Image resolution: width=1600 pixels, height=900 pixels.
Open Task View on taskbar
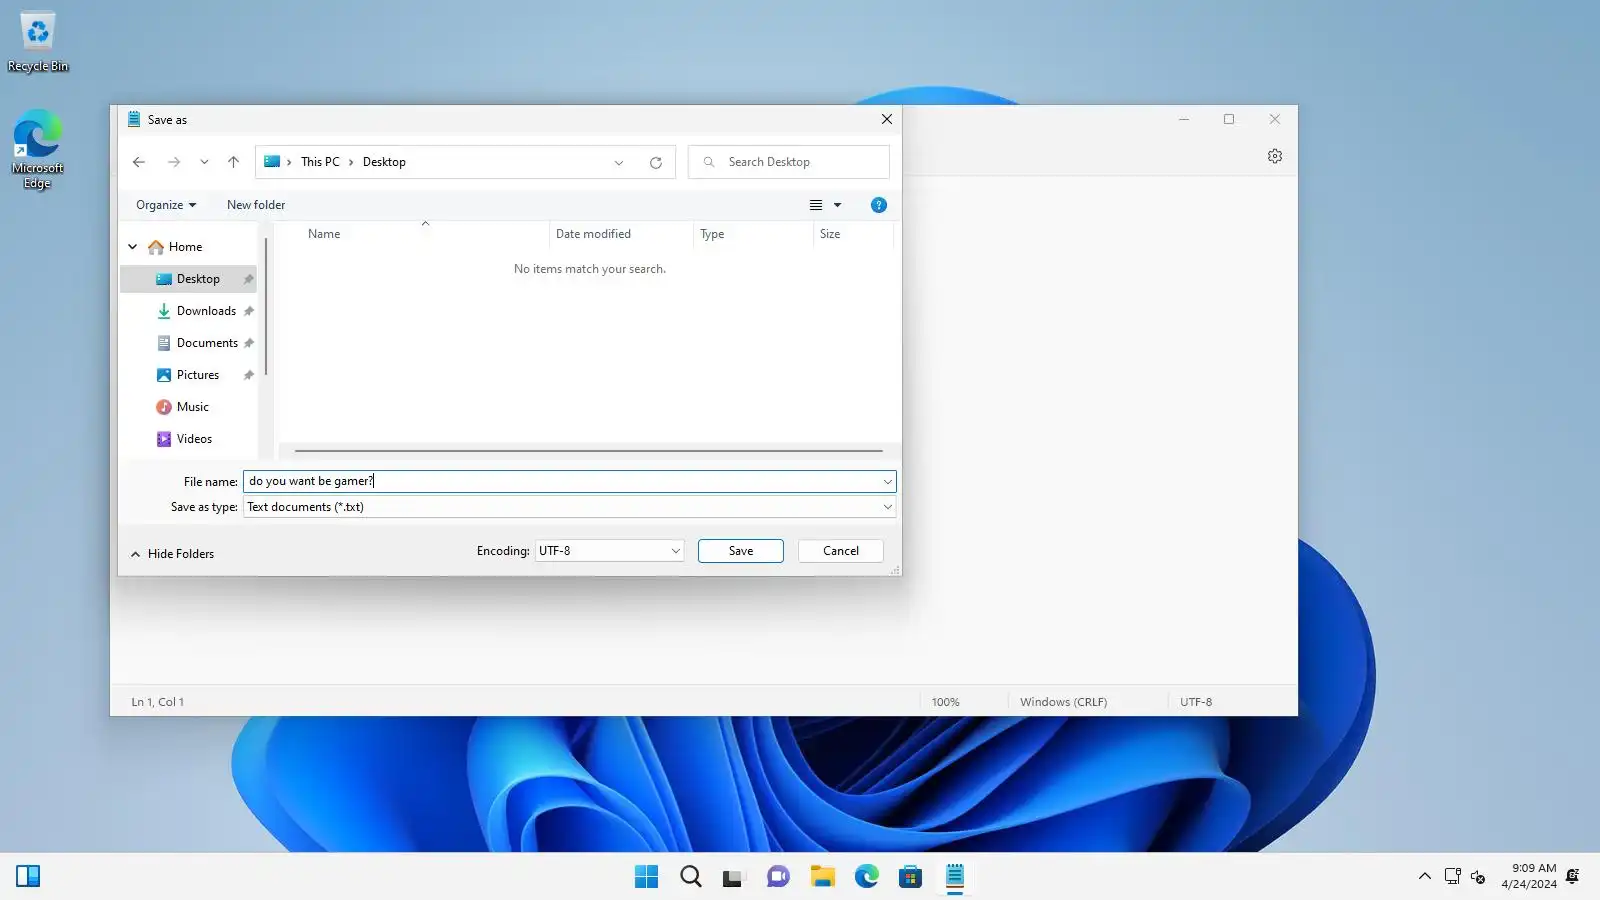click(735, 877)
